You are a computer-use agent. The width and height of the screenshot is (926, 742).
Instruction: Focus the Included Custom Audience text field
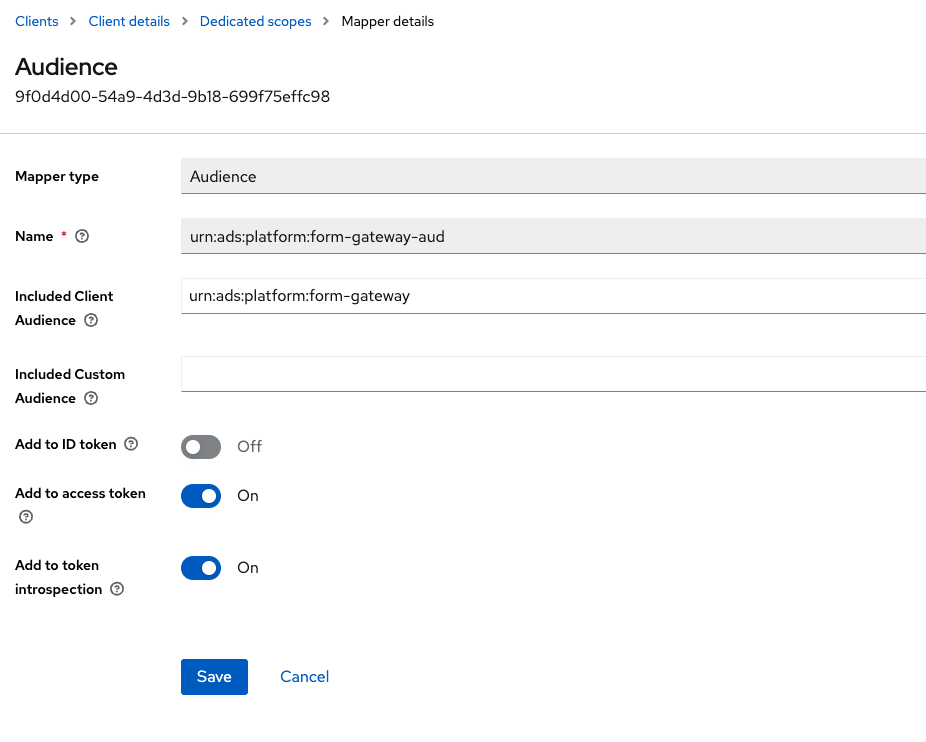(x=553, y=374)
